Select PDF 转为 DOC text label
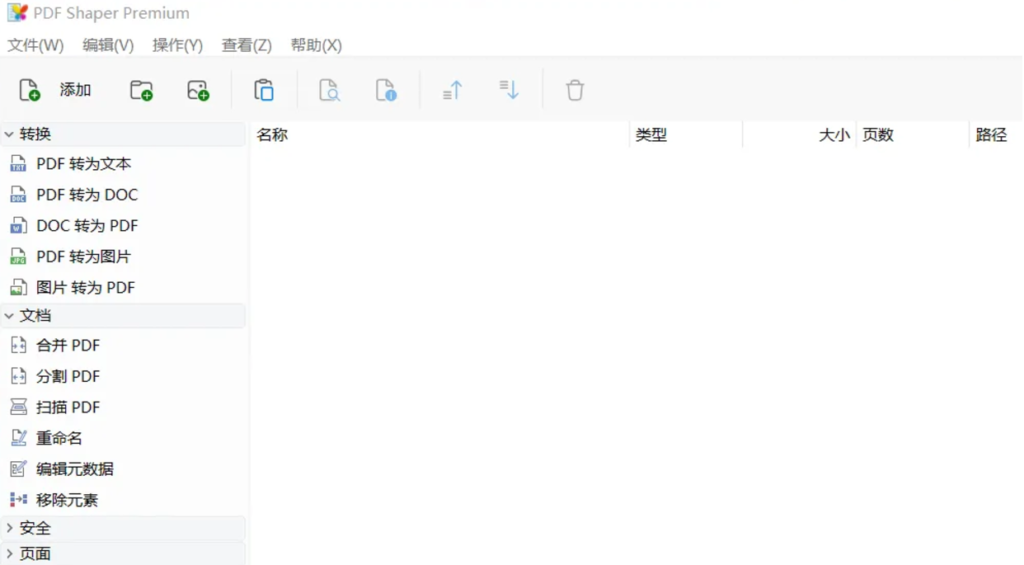 pos(87,195)
